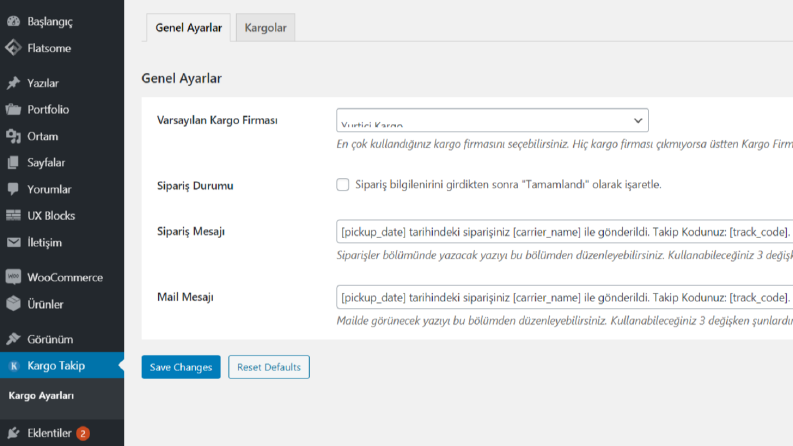Click the Sipariş Mesajı label
The image size is (793, 446).
pyautogui.click(x=191, y=232)
